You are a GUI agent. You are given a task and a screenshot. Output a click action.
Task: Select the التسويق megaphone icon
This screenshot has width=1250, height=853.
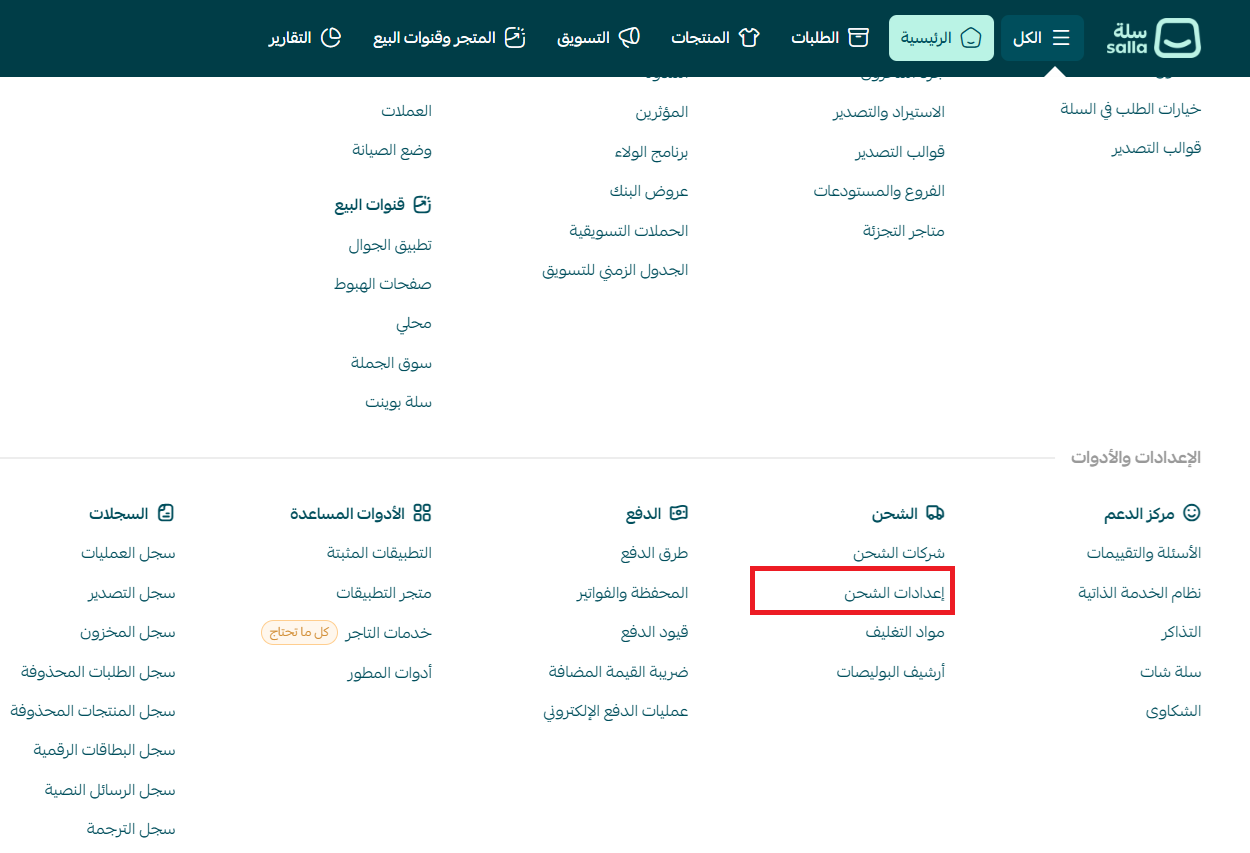[630, 37]
